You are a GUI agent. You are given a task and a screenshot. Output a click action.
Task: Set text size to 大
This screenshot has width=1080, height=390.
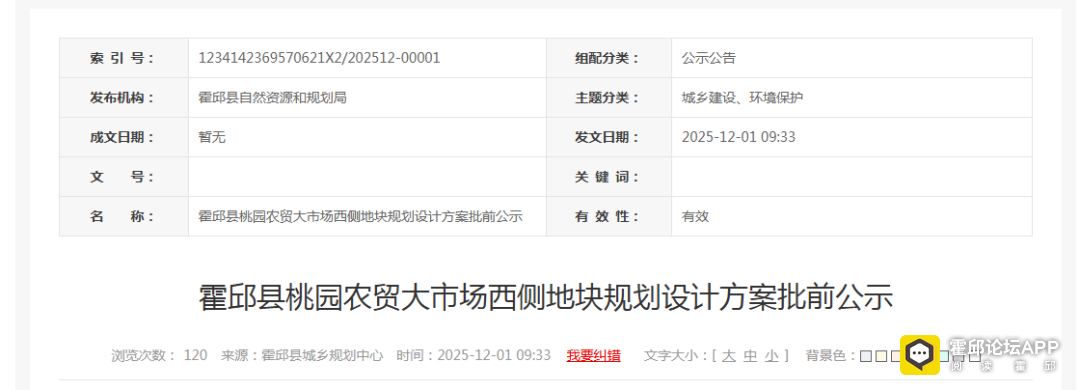(729, 356)
